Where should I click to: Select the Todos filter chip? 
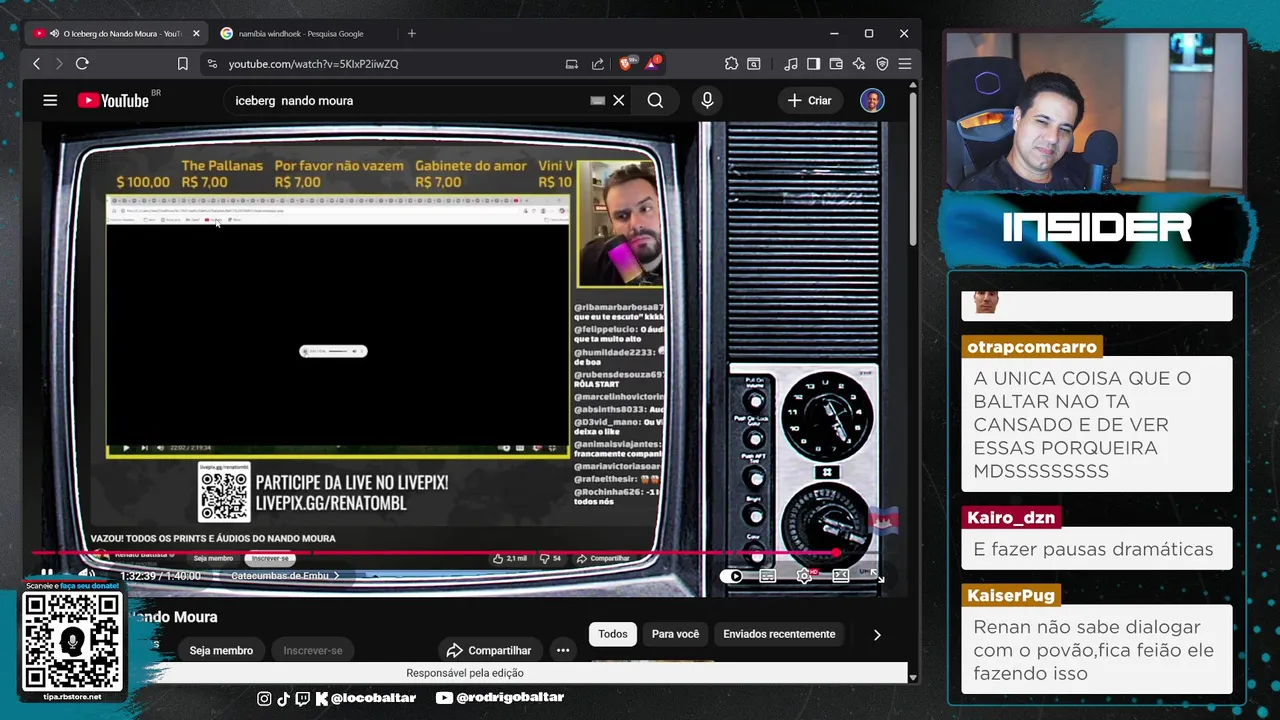613,634
